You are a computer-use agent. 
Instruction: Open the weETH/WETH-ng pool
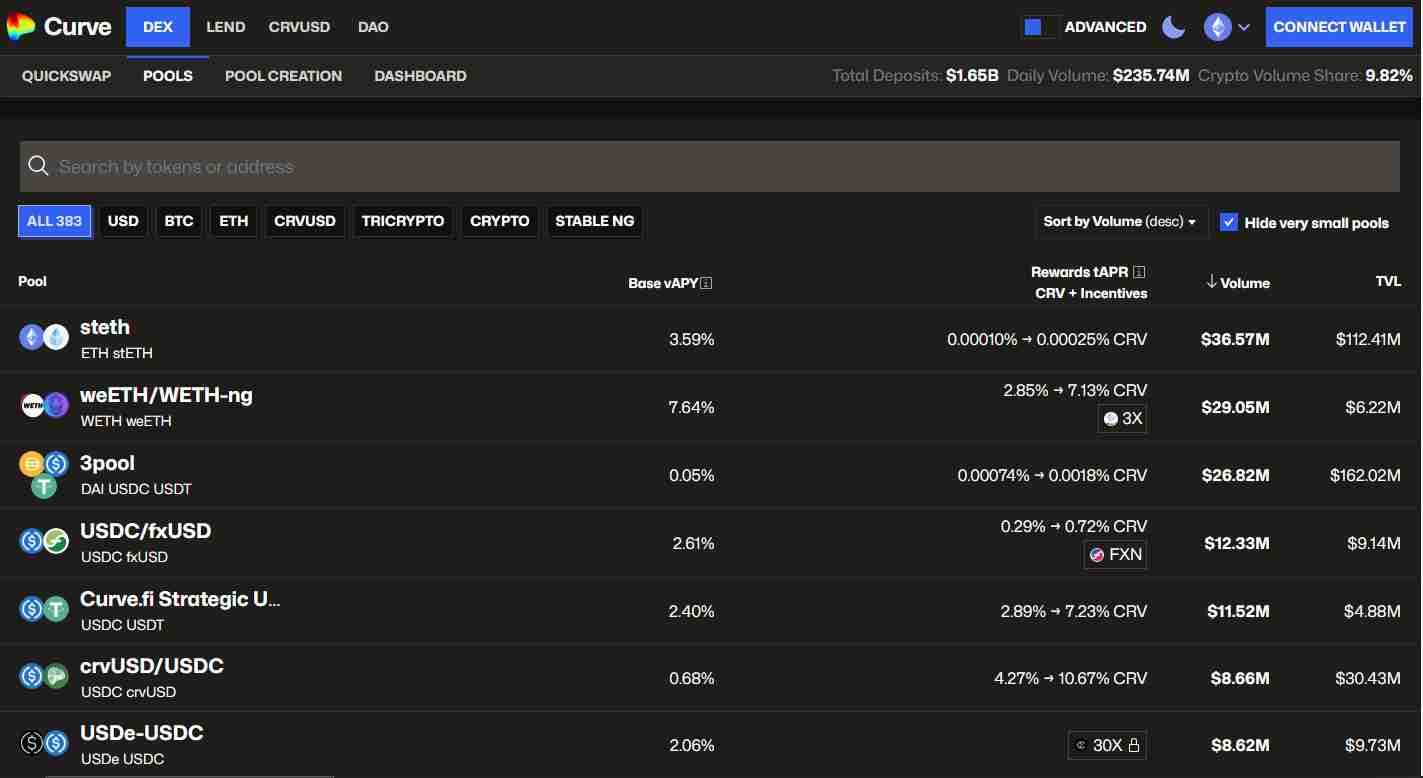[166, 395]
